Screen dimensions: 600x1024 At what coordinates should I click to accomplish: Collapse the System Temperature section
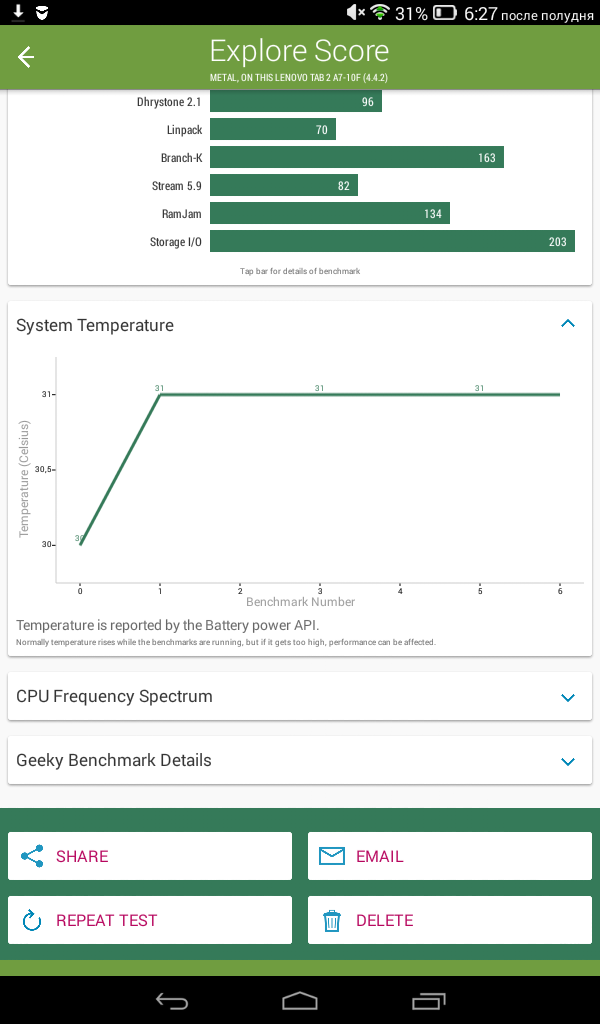point(568,323)
